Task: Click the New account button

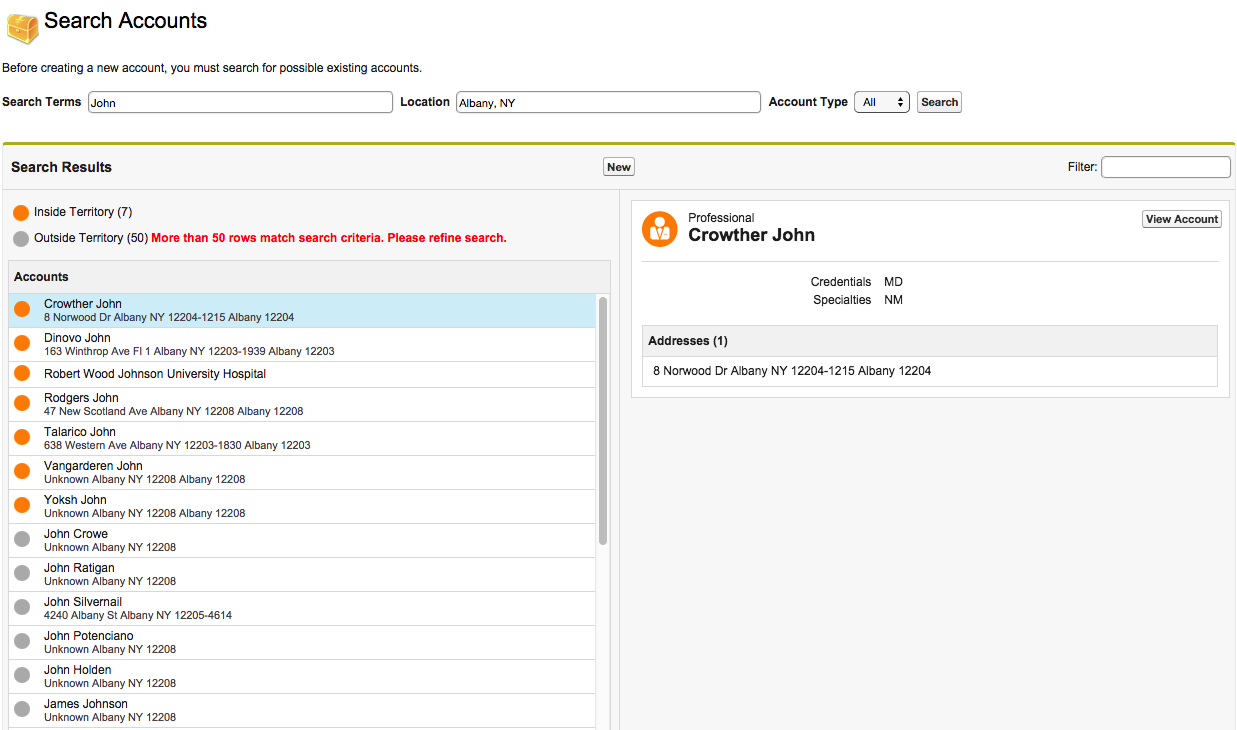Action: [619, 167]
